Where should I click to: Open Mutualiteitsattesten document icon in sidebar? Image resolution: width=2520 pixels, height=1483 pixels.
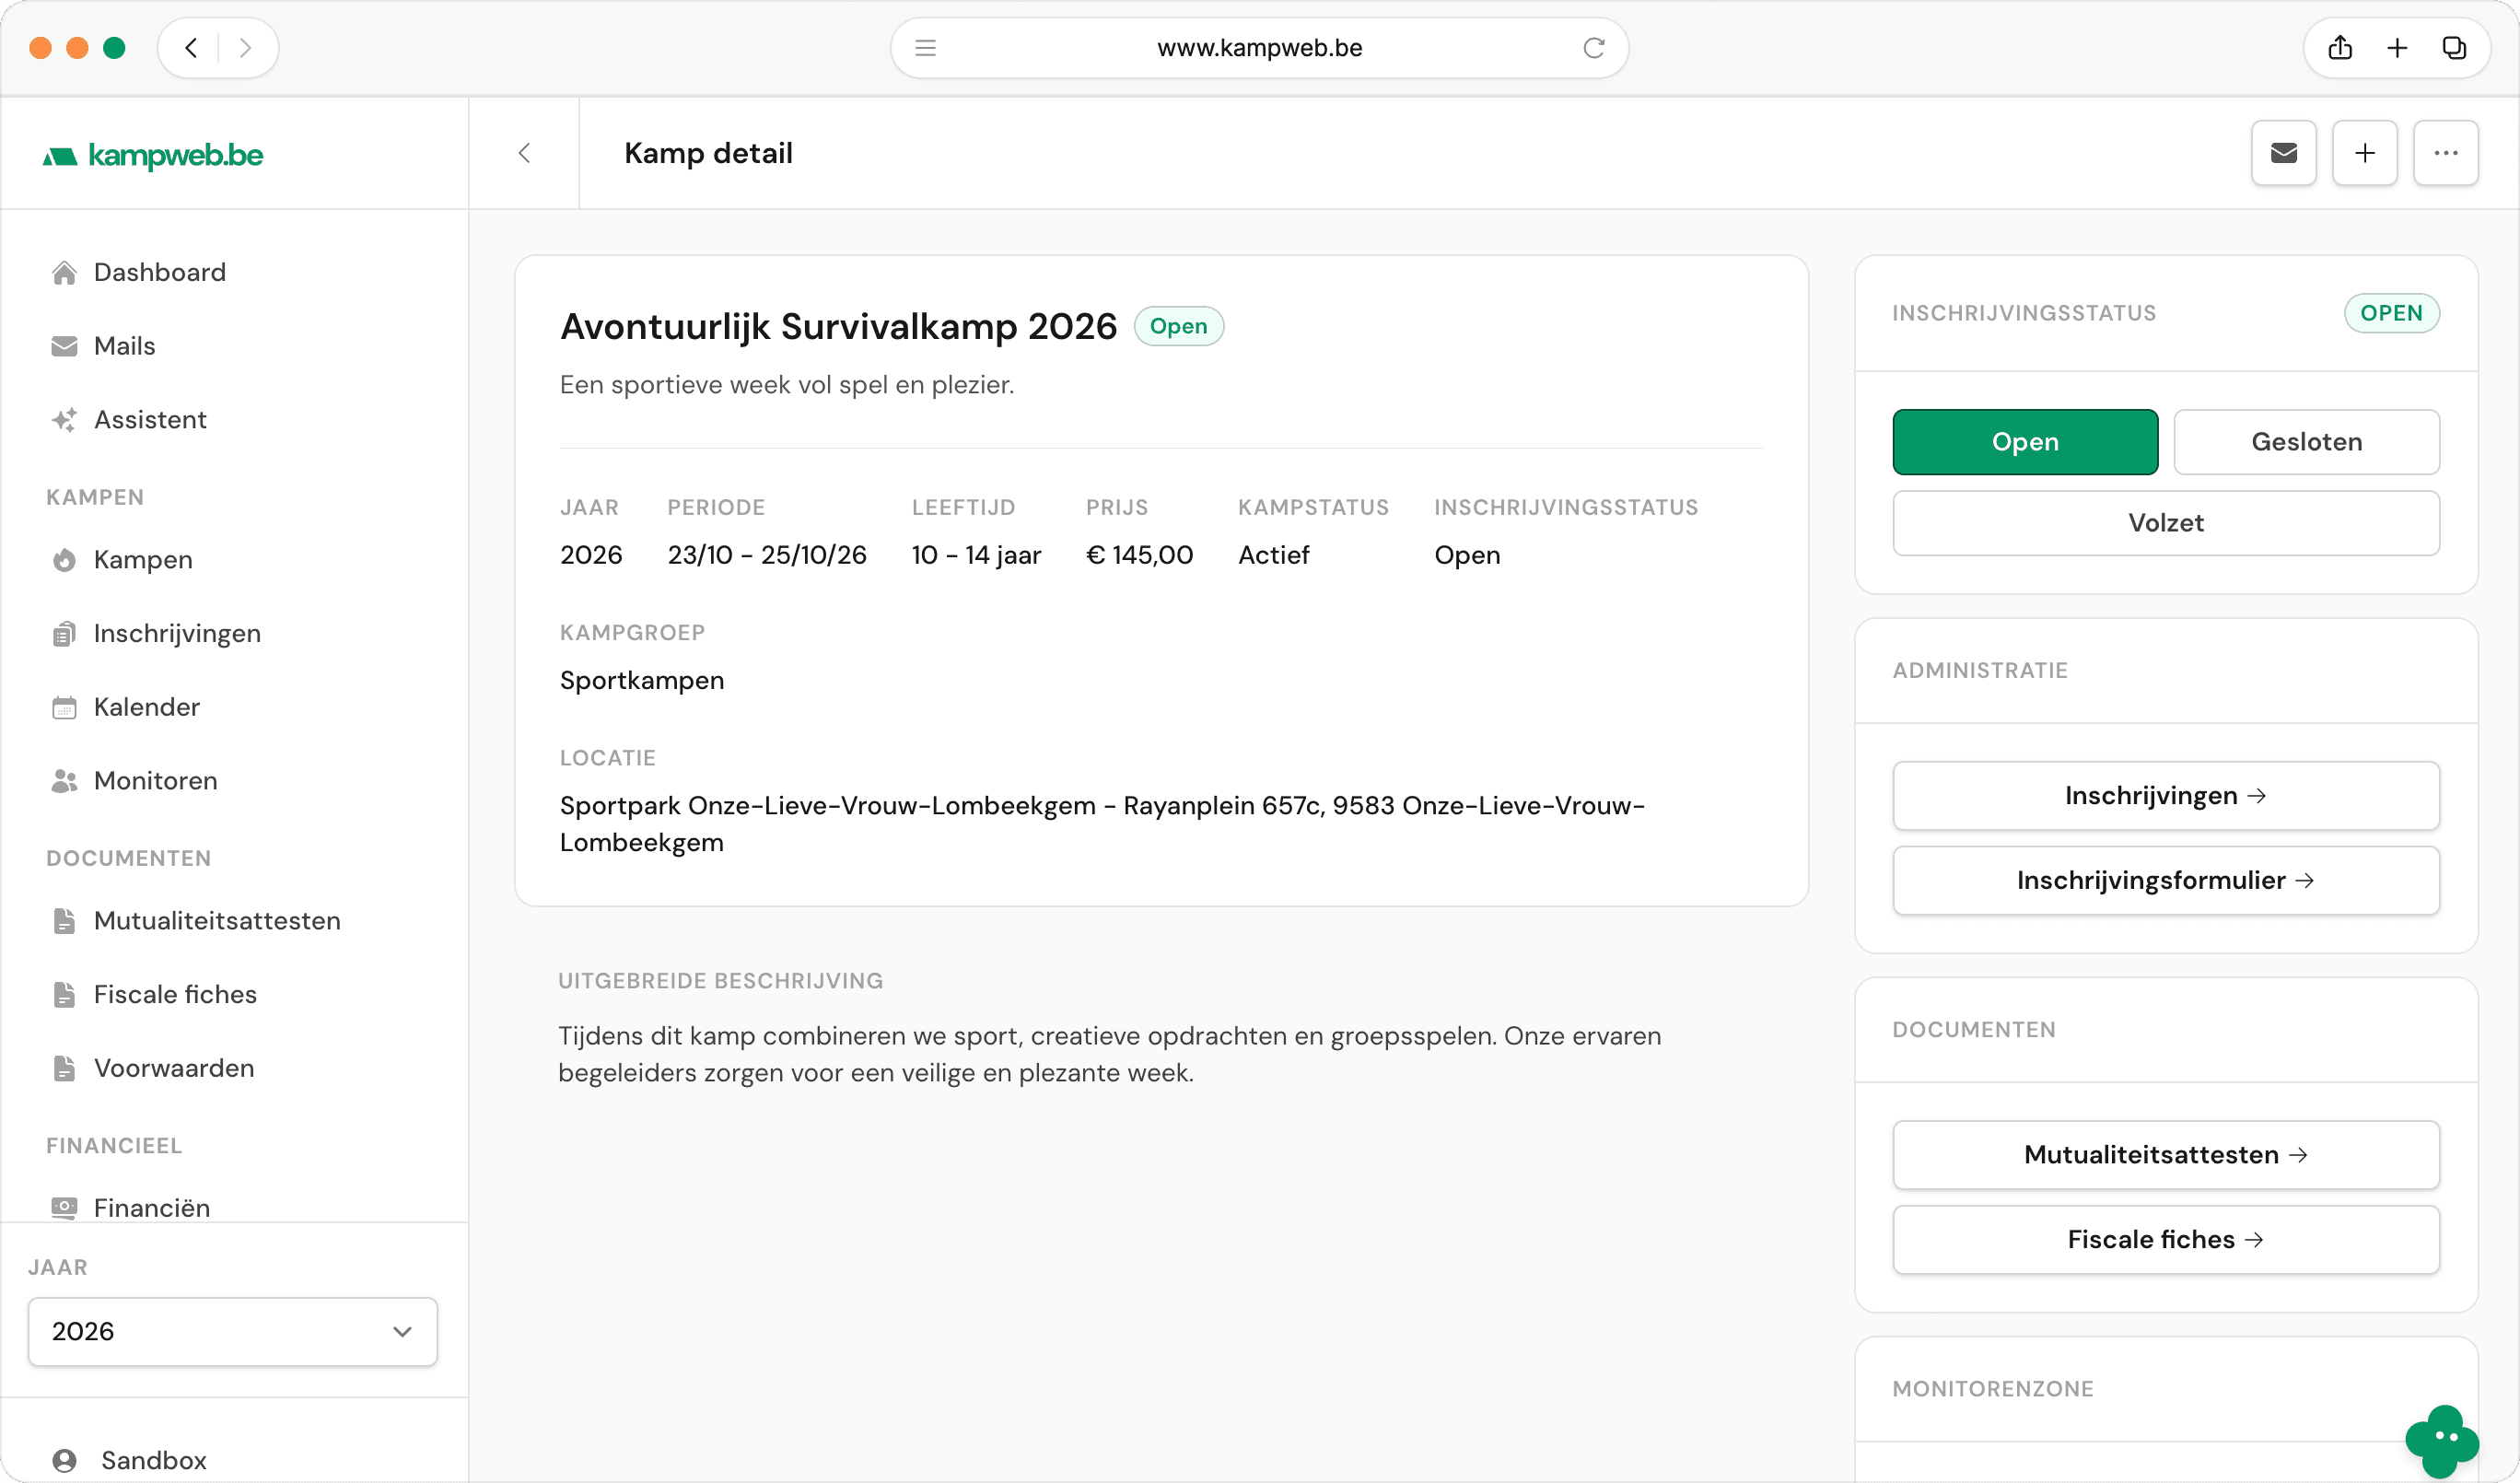(x=64, y=921)
